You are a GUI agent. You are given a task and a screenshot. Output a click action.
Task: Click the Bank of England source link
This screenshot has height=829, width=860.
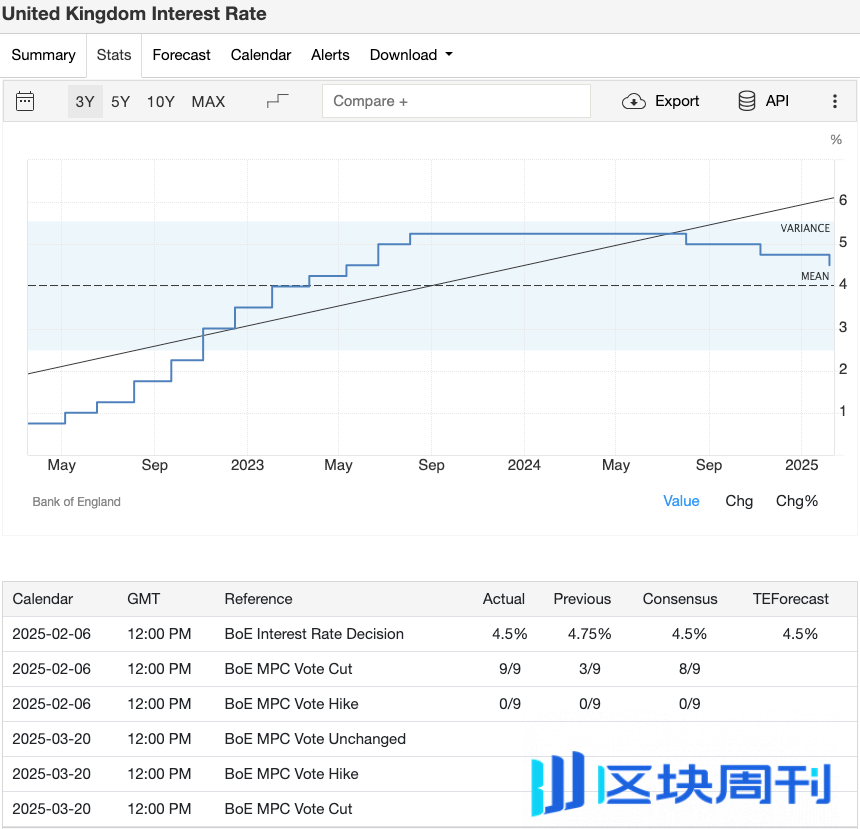tap(76, 501)
